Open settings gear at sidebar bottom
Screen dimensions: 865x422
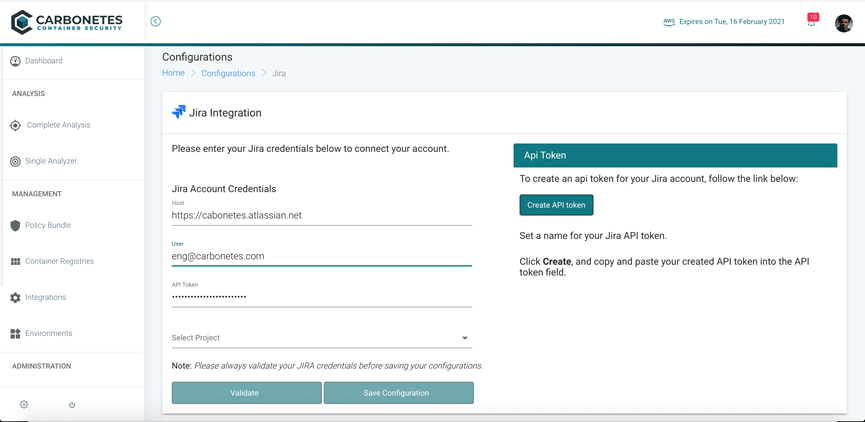[24, 404]
